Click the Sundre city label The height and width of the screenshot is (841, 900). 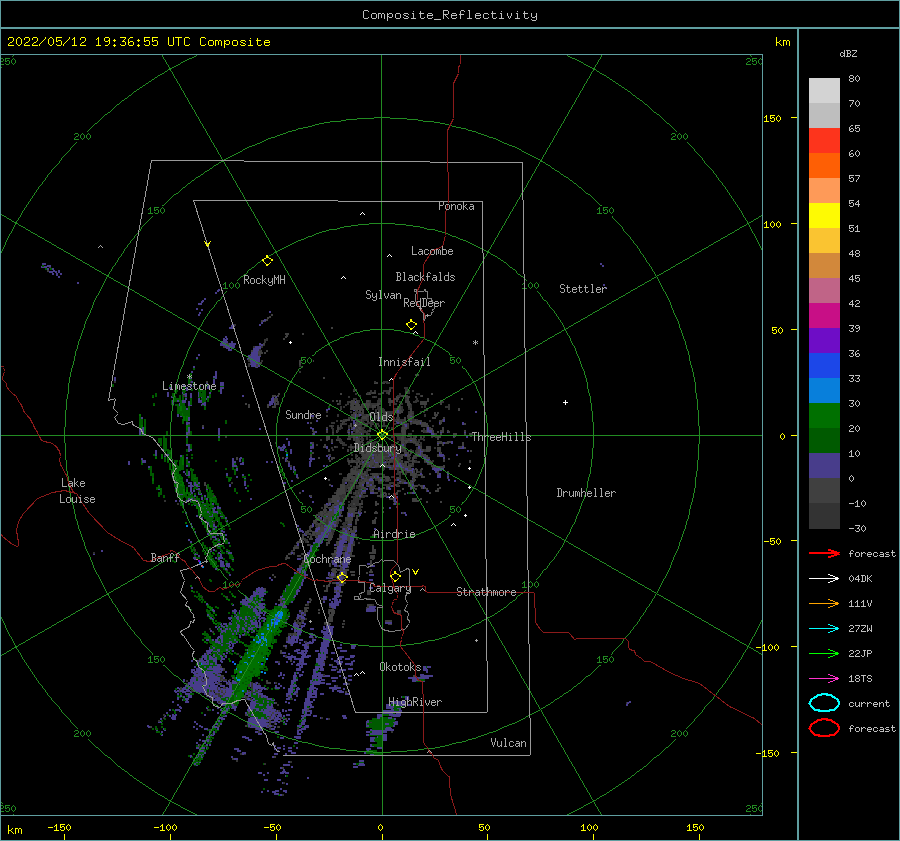coord(303,414)
